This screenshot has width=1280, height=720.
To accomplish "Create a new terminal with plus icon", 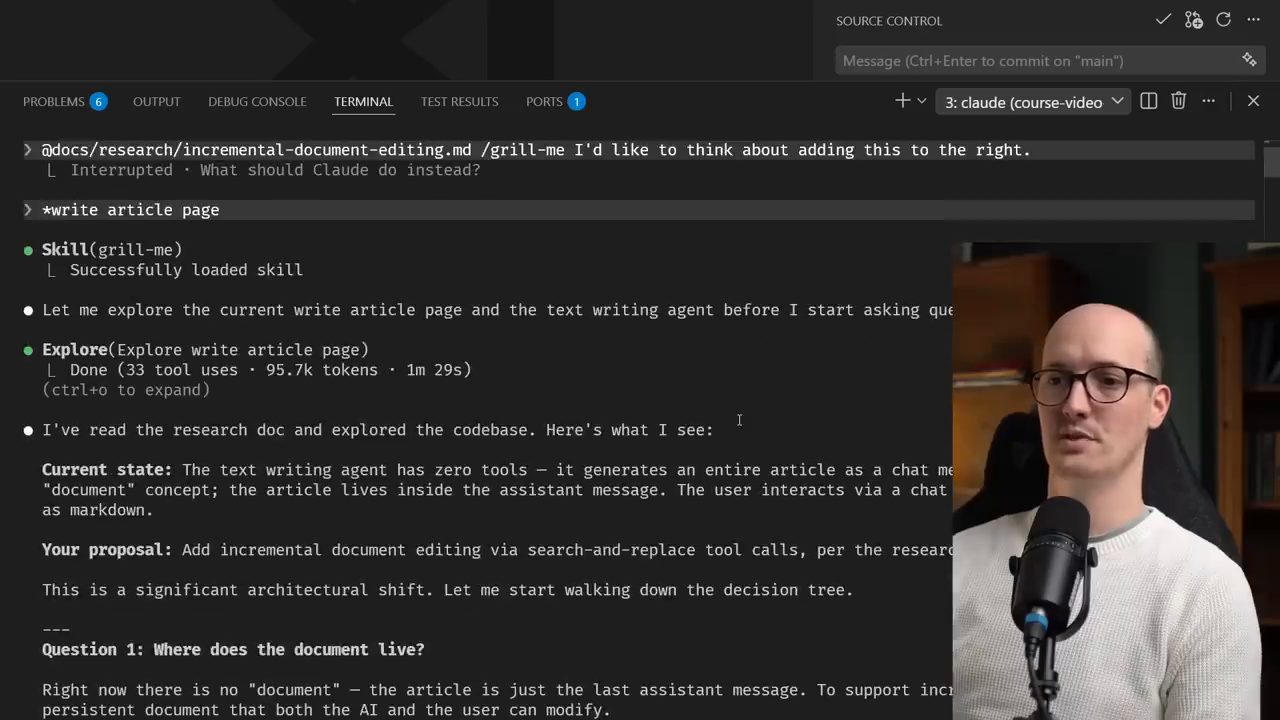I will (x=902, y=101).
